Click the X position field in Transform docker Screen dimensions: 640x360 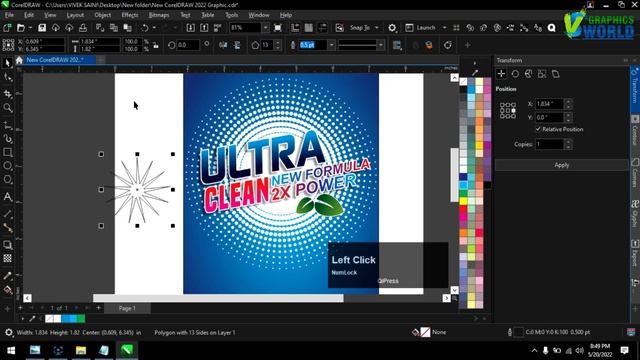point(549,104)
